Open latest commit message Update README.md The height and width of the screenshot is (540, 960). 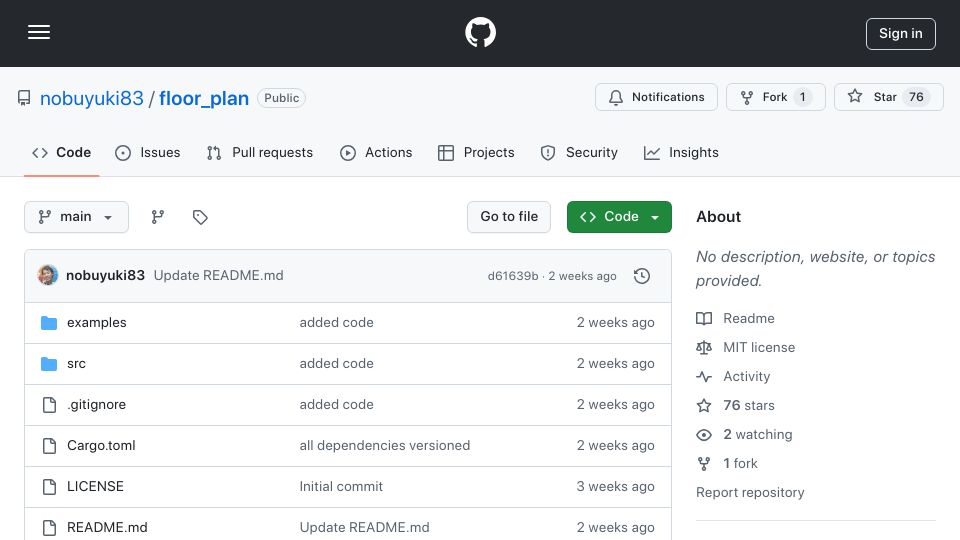click(219, 276)
